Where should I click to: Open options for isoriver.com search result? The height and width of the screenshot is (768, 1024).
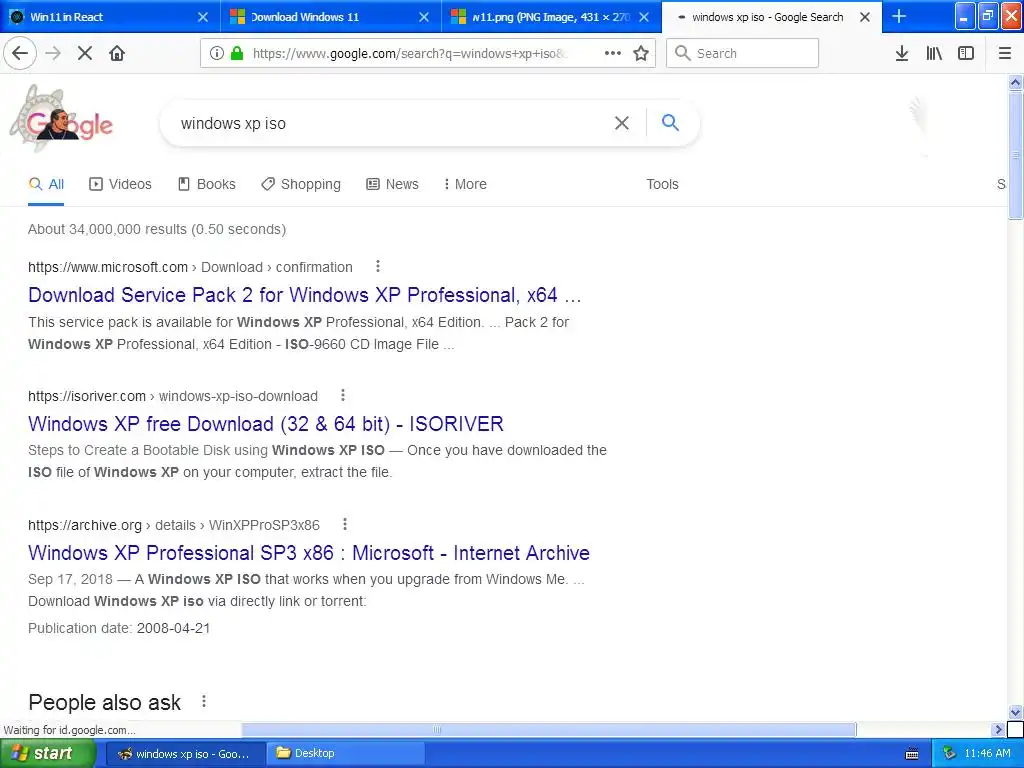click(343, 395)
